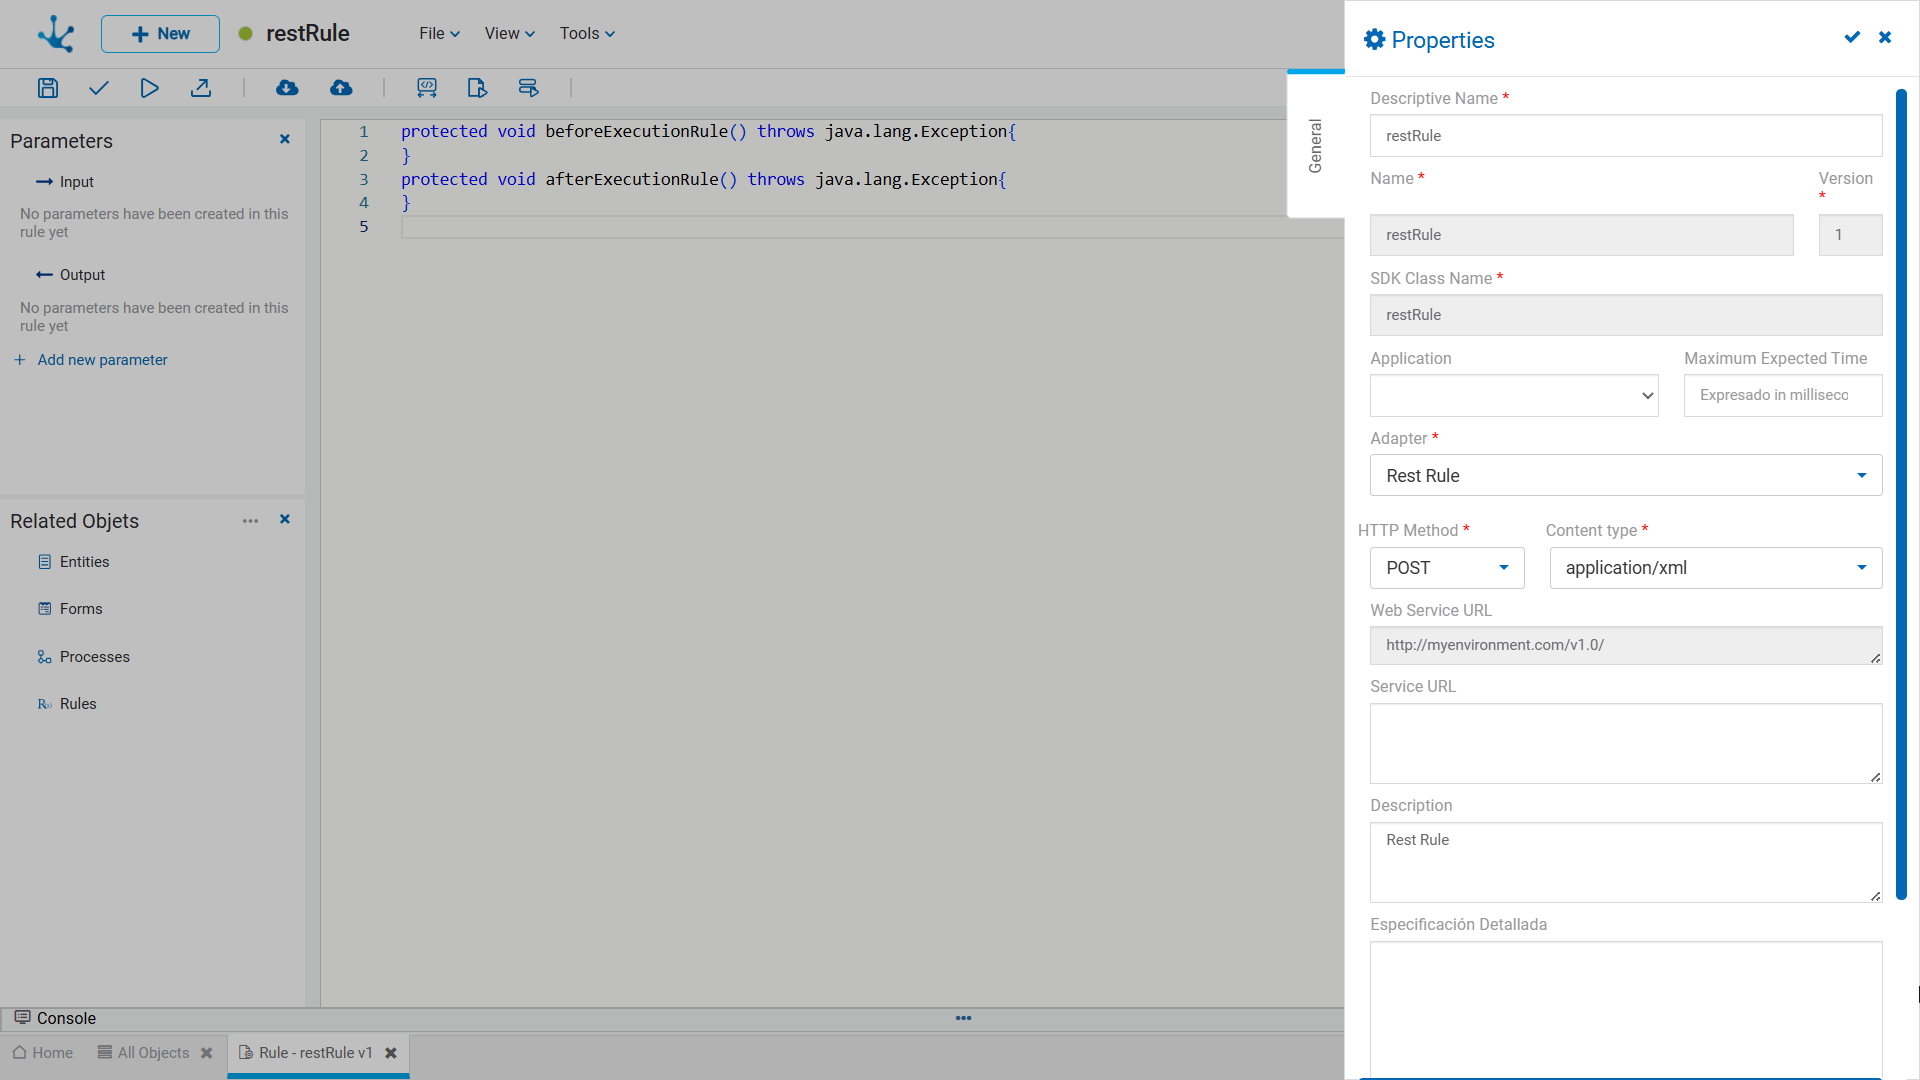
Task: Open the HTTP Method dropdown showing POST
Action: click(1447, 568)
